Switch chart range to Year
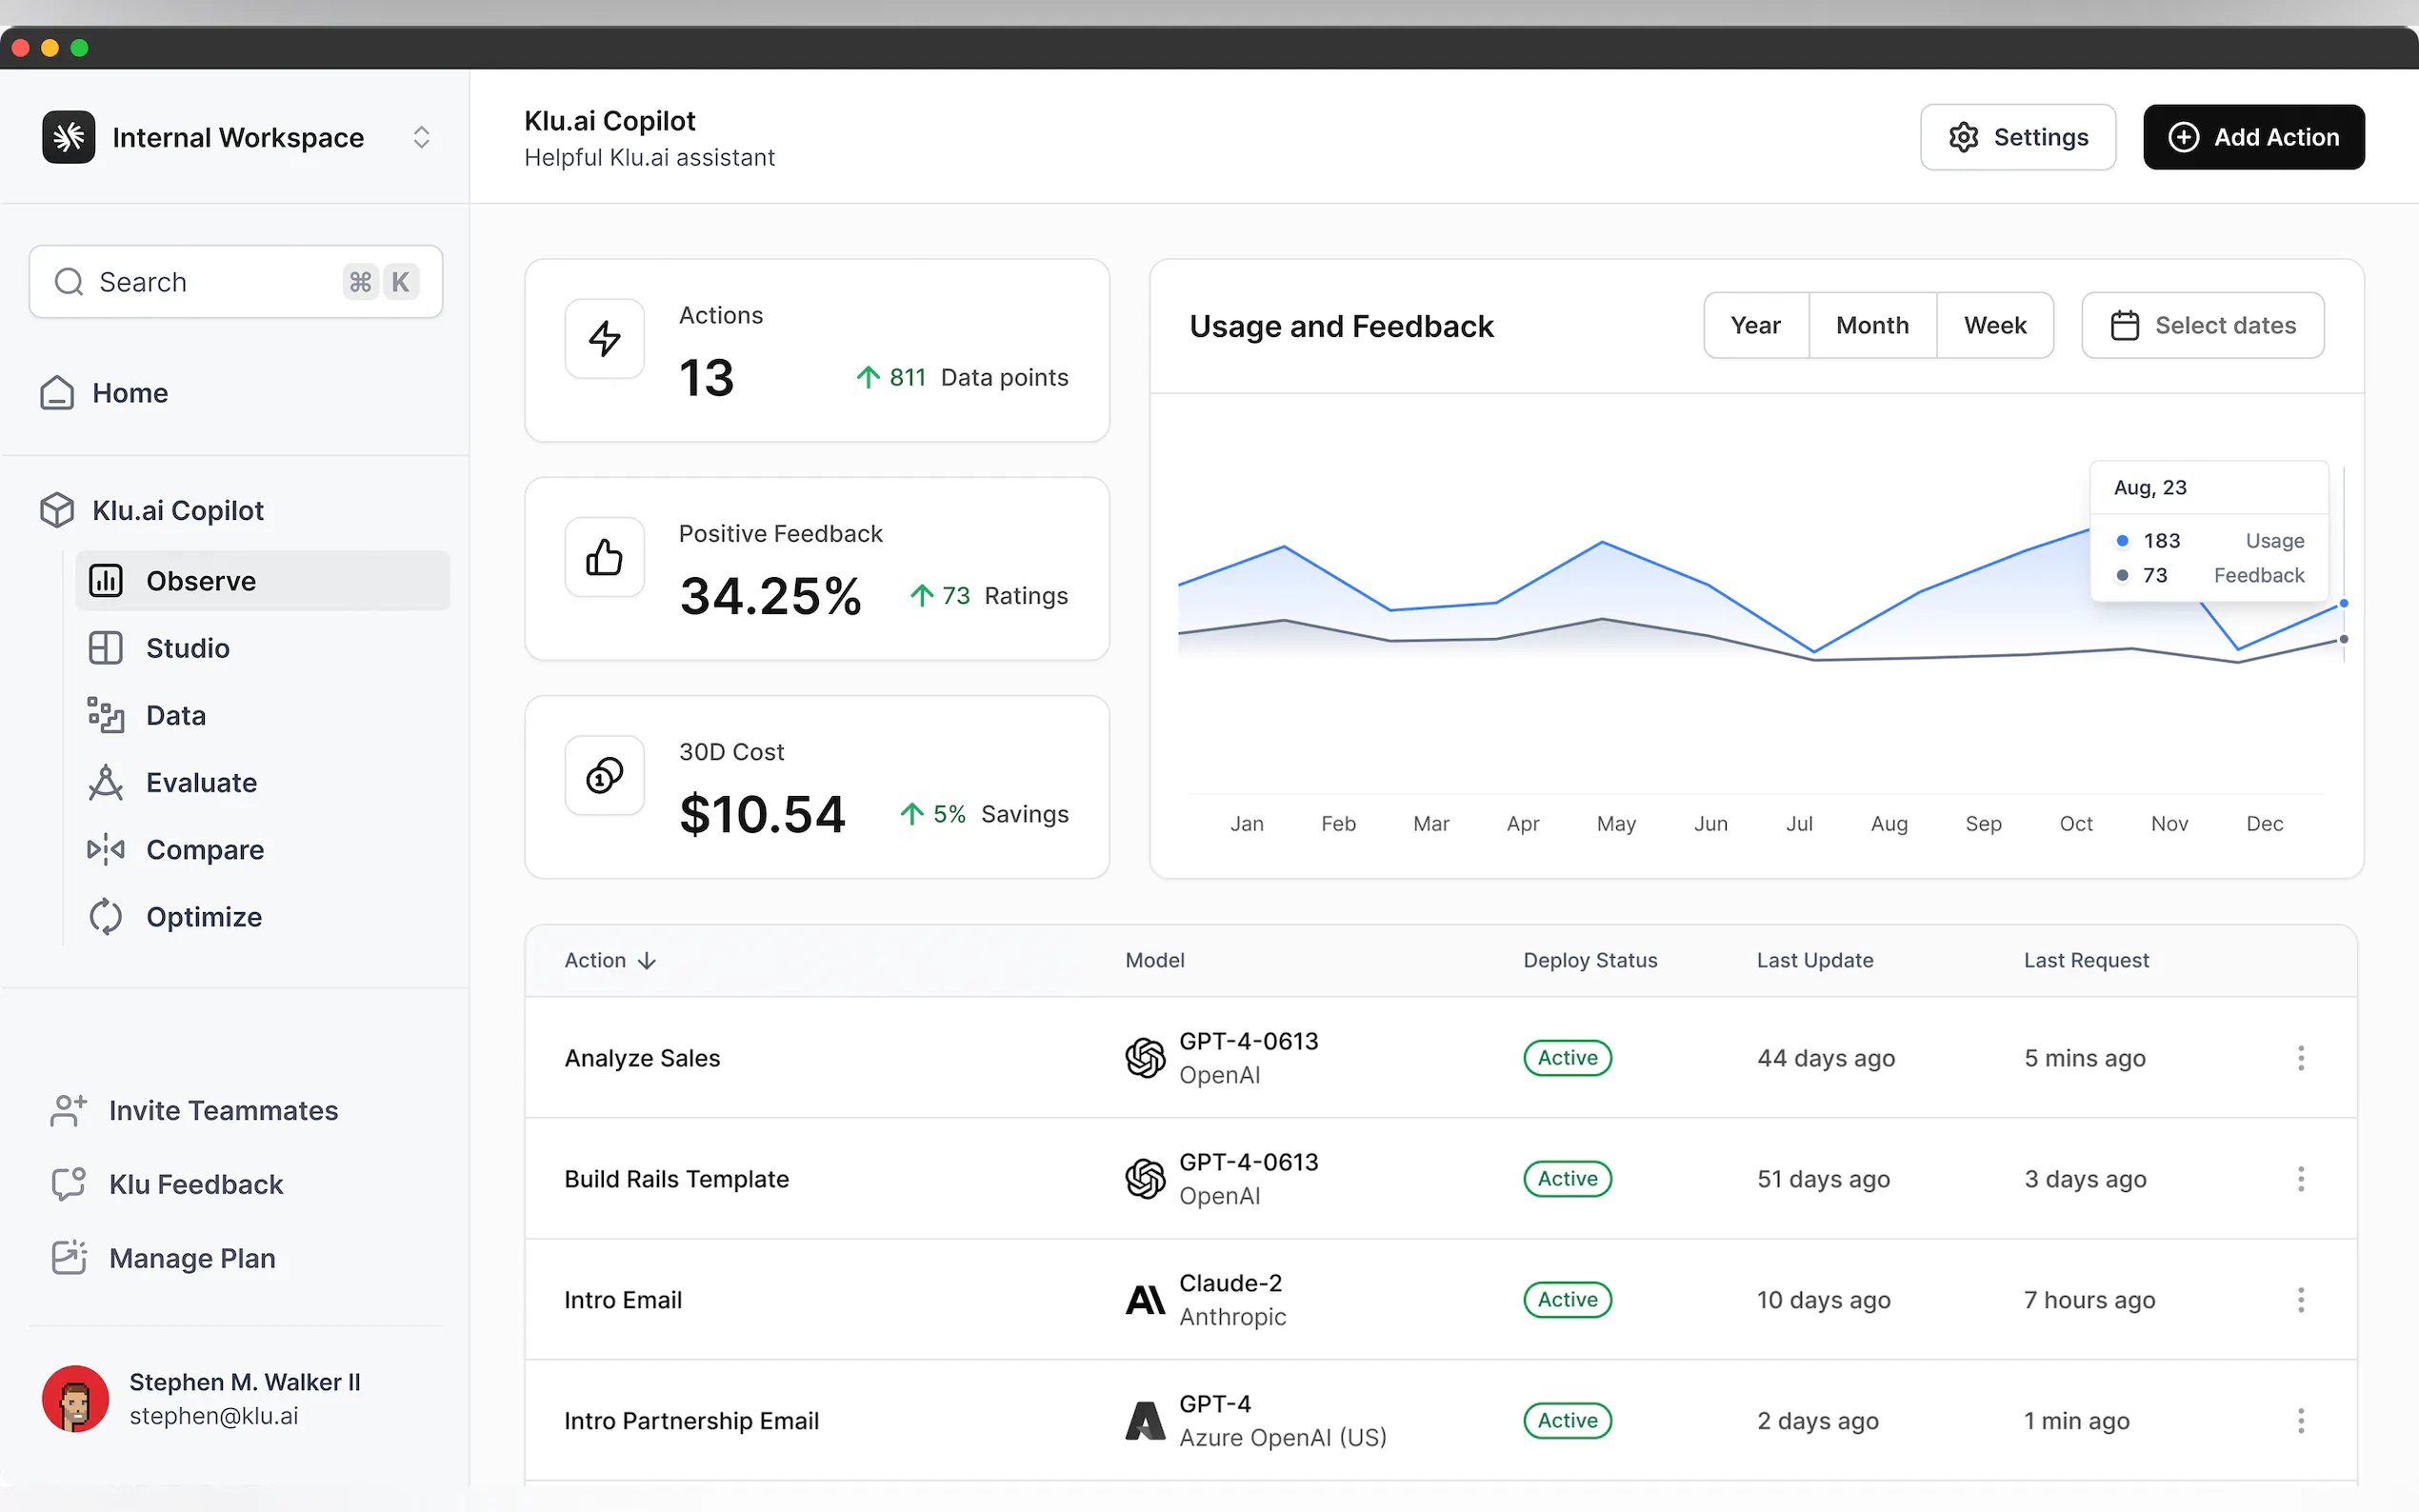This screenshot has width=2419, height=1512. click(x=1755, y=325)
